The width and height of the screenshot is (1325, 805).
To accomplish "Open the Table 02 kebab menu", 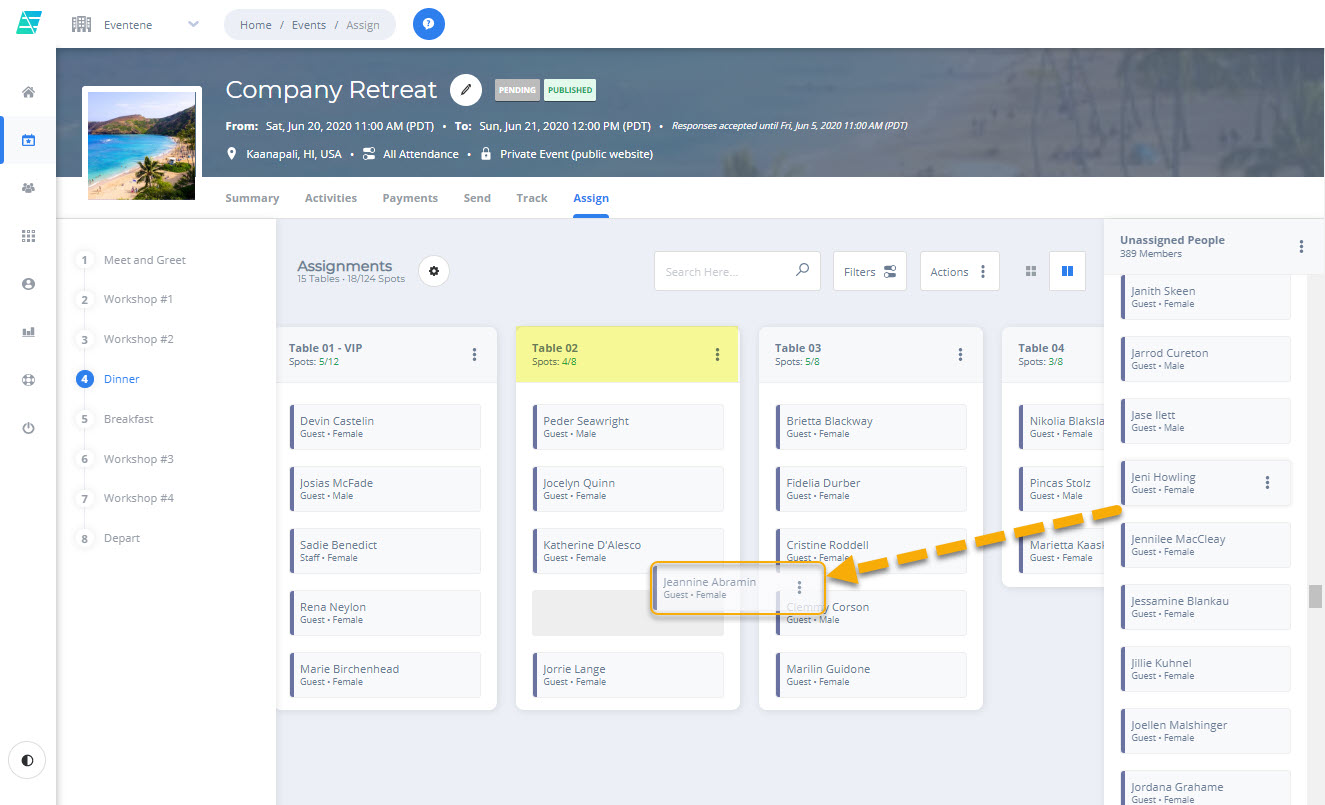I will click(x=716, y=354).
